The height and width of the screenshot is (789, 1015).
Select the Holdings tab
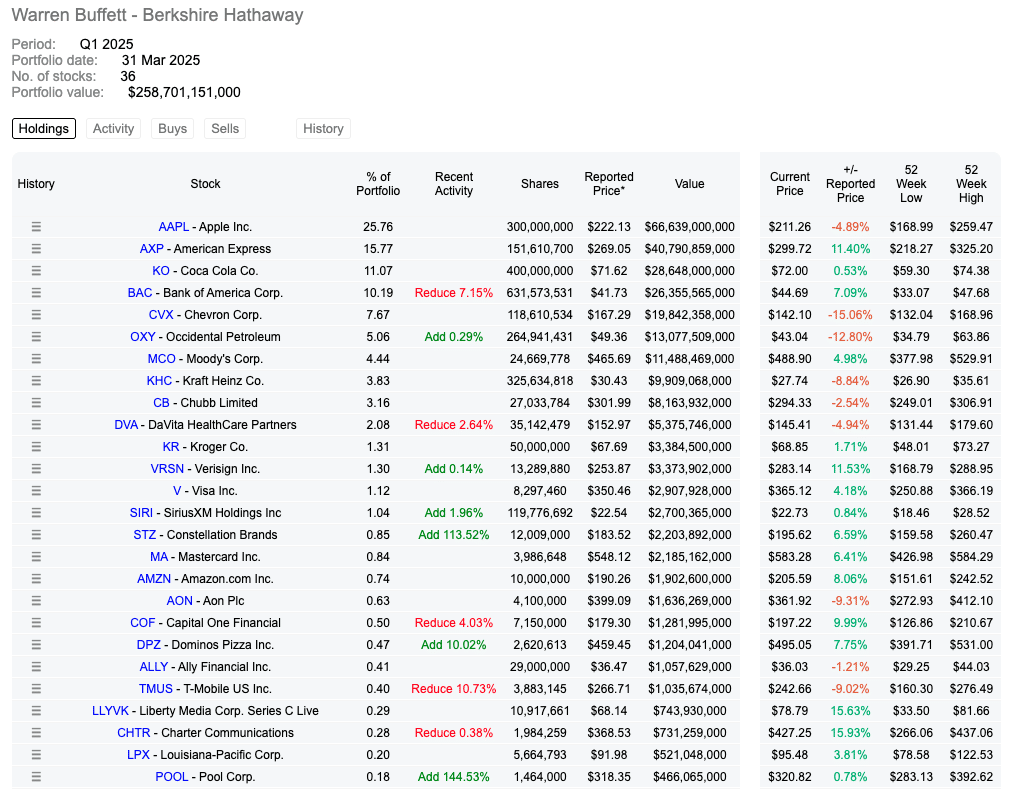[43, 128]
